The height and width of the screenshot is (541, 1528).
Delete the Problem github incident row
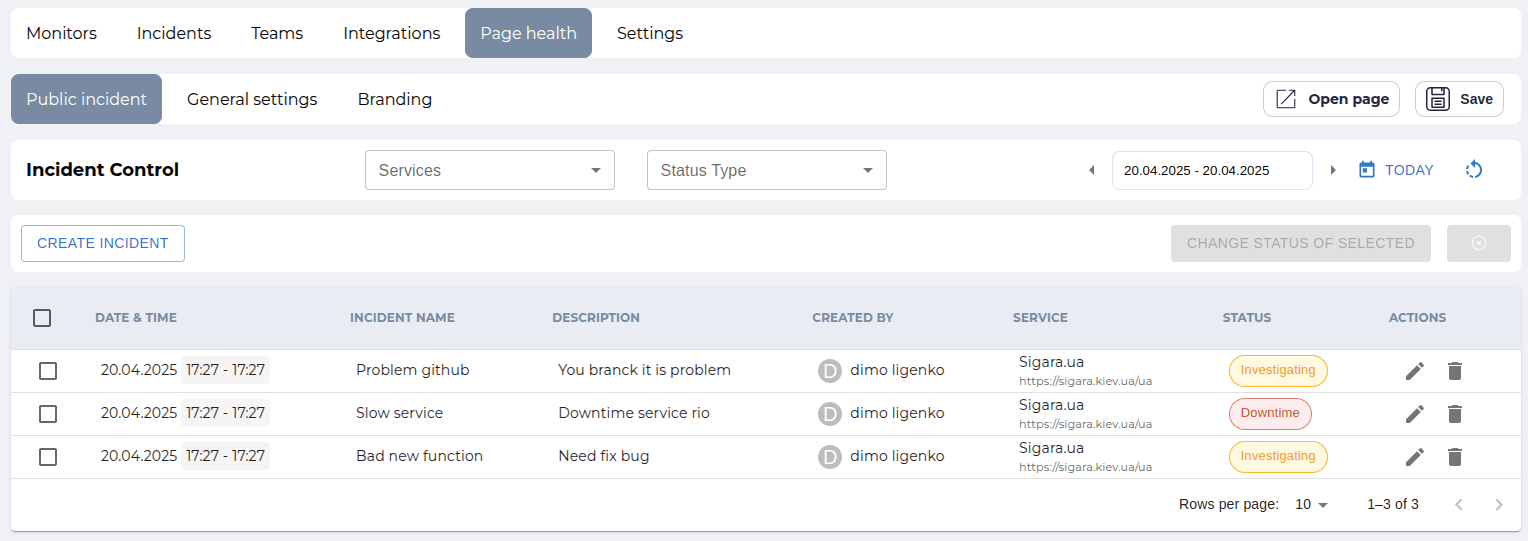pyautogui.click(x=1455, y=371)
